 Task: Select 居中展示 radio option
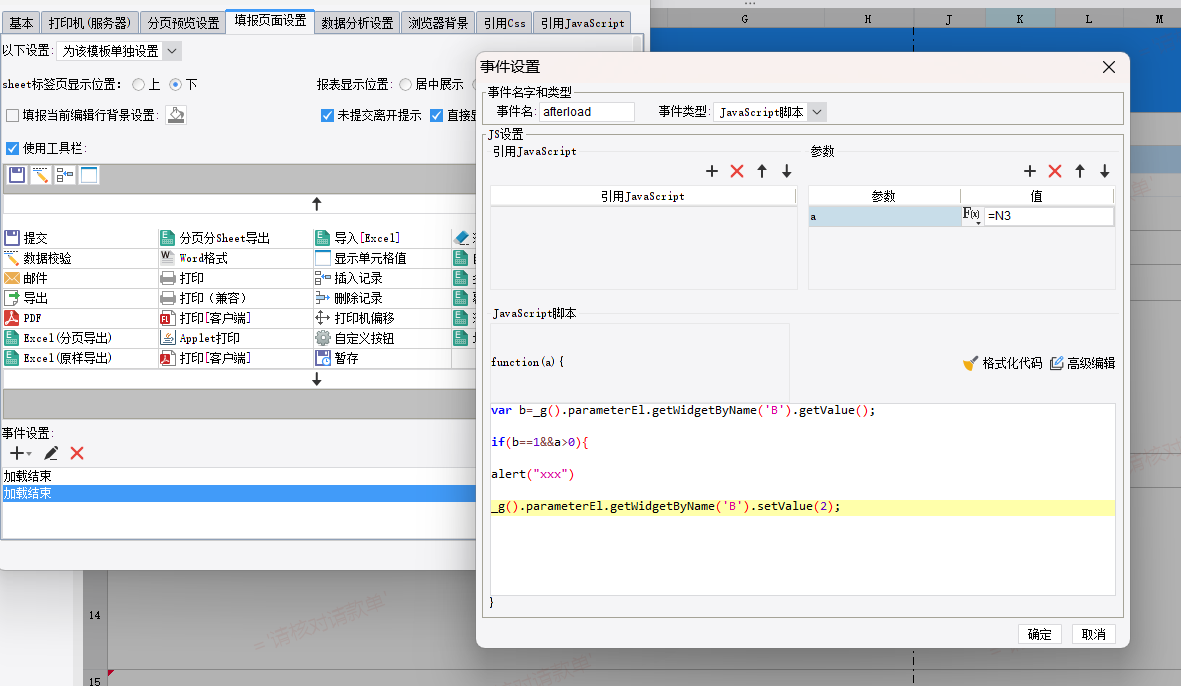pyautogui.click(x=405, y=84)
